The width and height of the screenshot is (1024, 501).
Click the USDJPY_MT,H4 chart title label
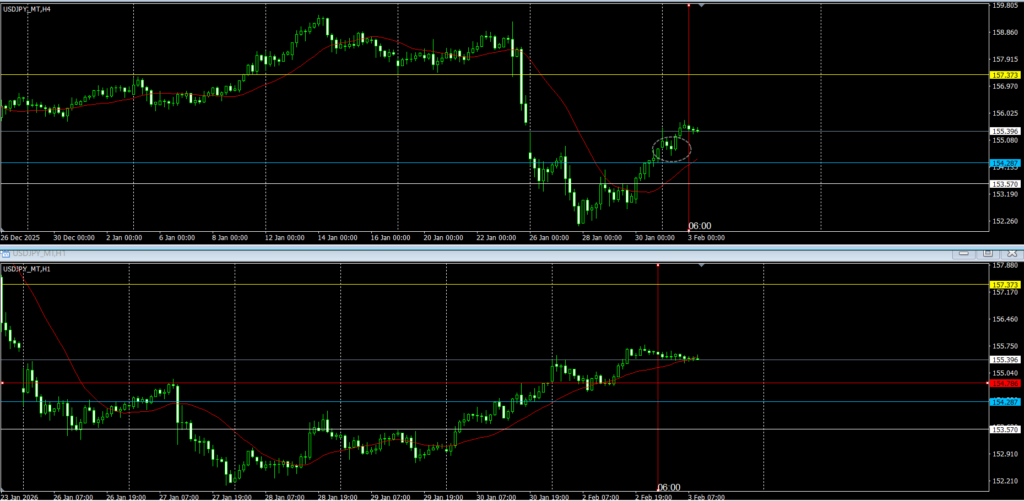[x=30, y=8]
